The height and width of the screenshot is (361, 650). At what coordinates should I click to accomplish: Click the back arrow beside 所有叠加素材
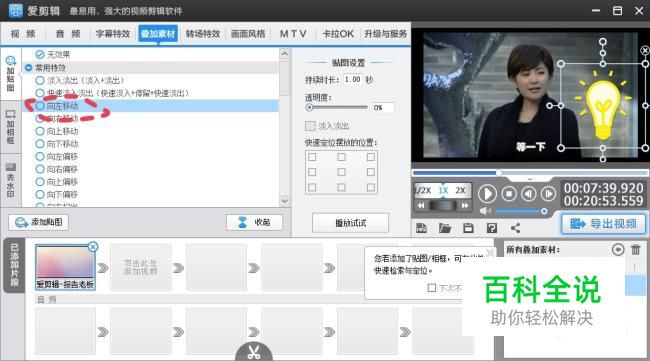click(618, 250)
